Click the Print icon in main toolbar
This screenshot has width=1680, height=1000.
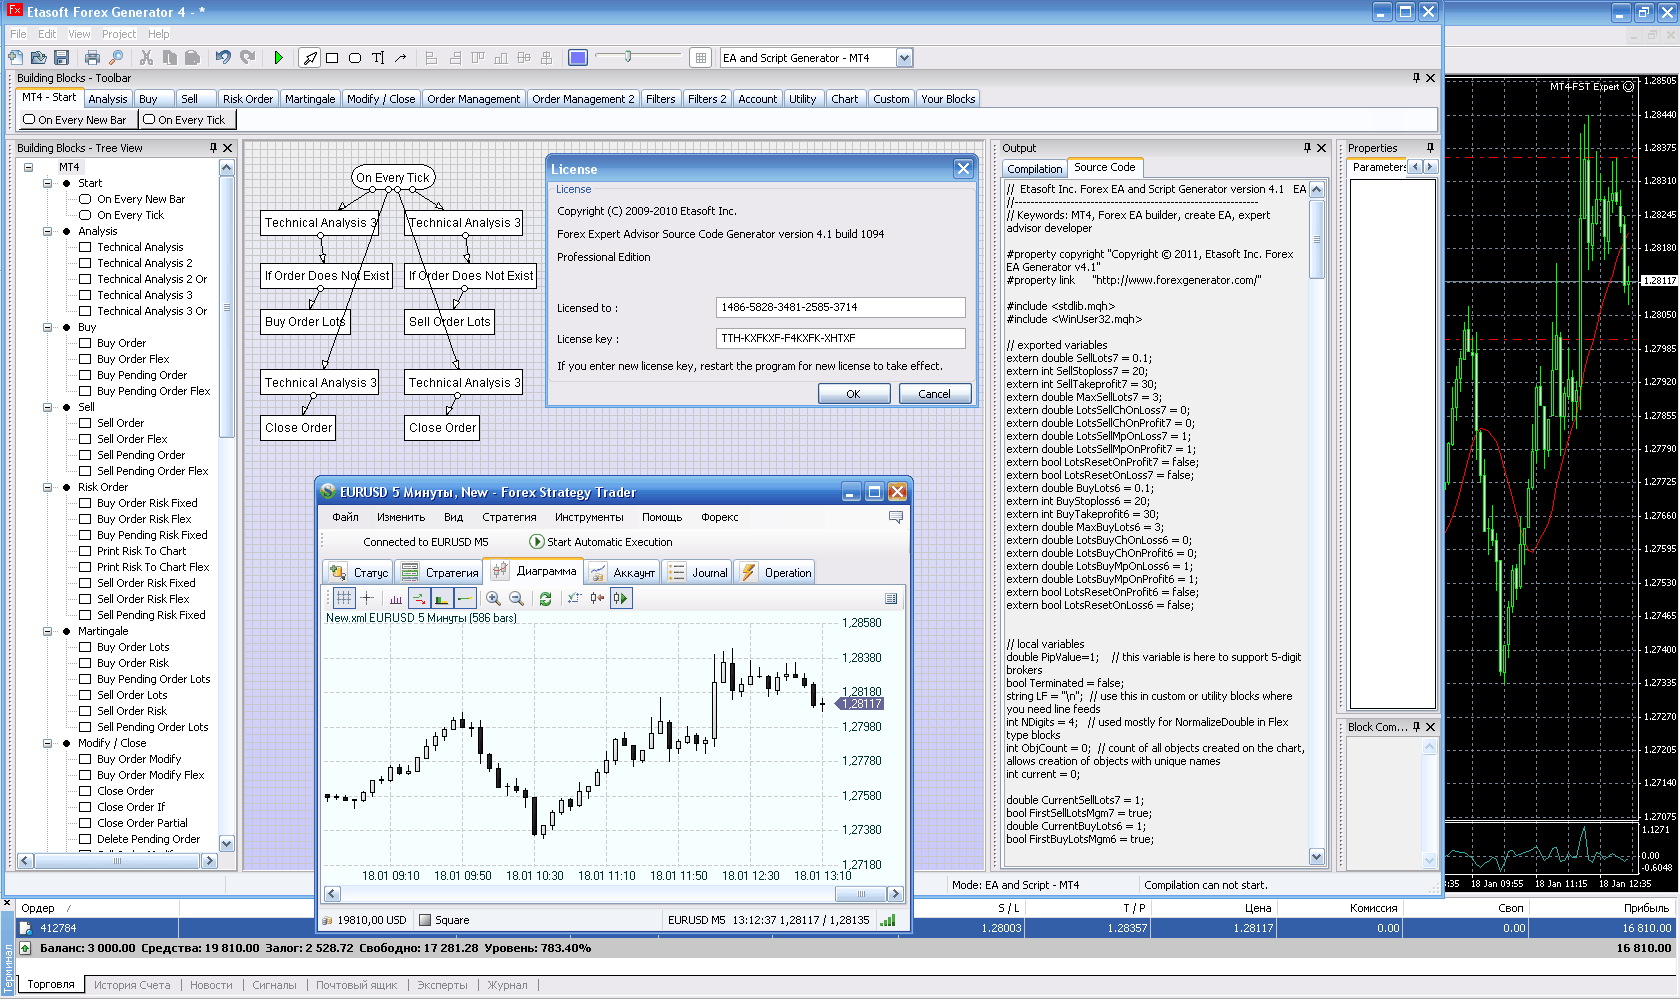(x=92, y=58)
